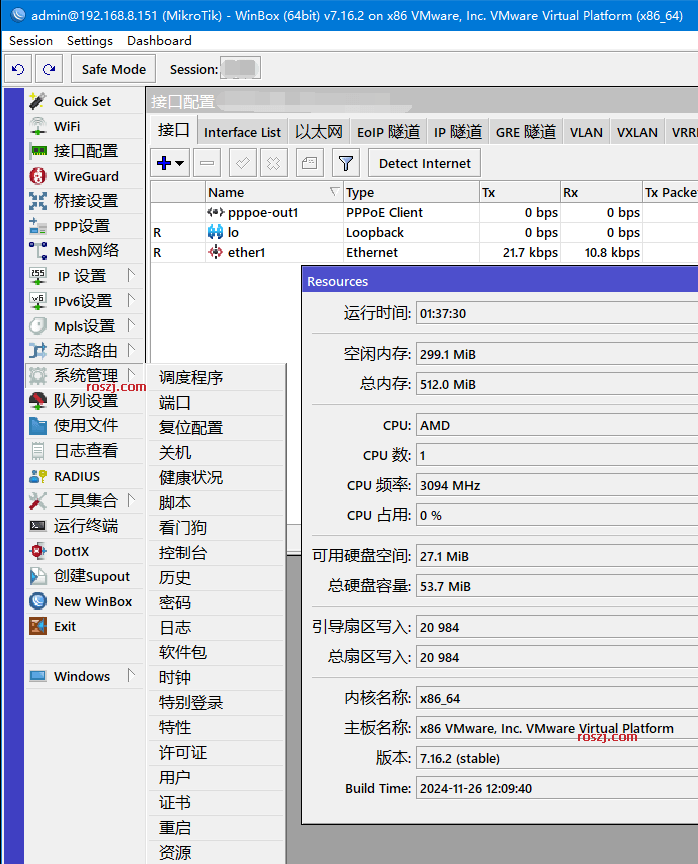Screen dimensions: 698x864
Task: Switch to the VLAN tab
Action: tap(586, 132)
